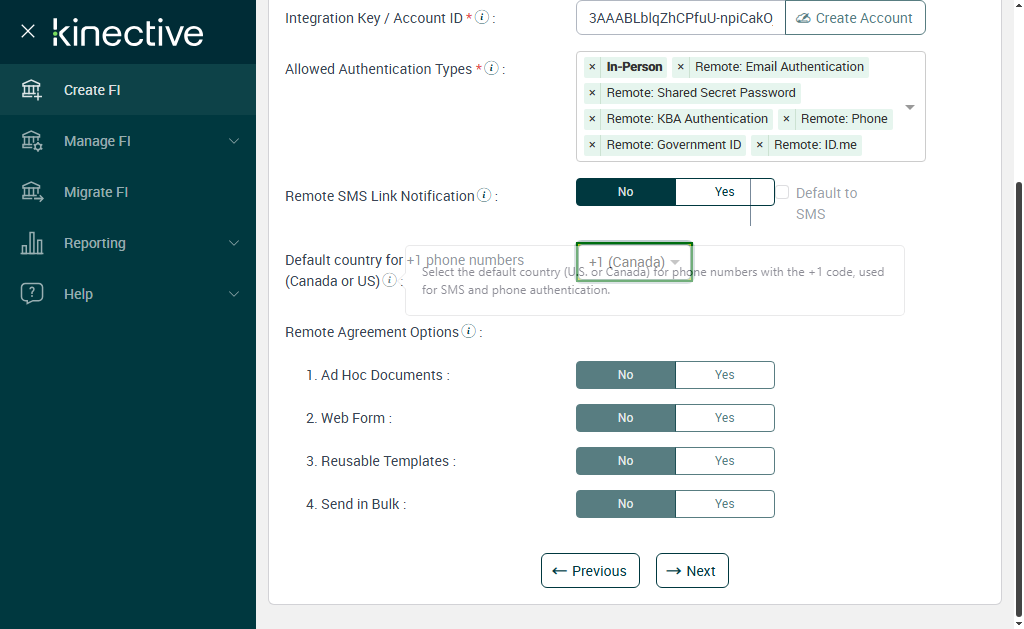Open the Reporting menu item

(x=95, y=243)
